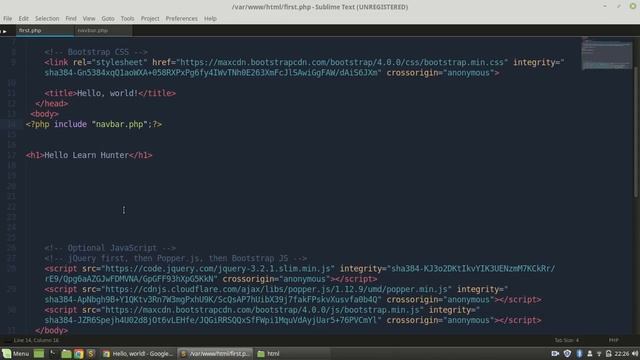This screenshot has width=640, height=360.
Task: Click the Bluetooth tray icon
Action: 579,353
